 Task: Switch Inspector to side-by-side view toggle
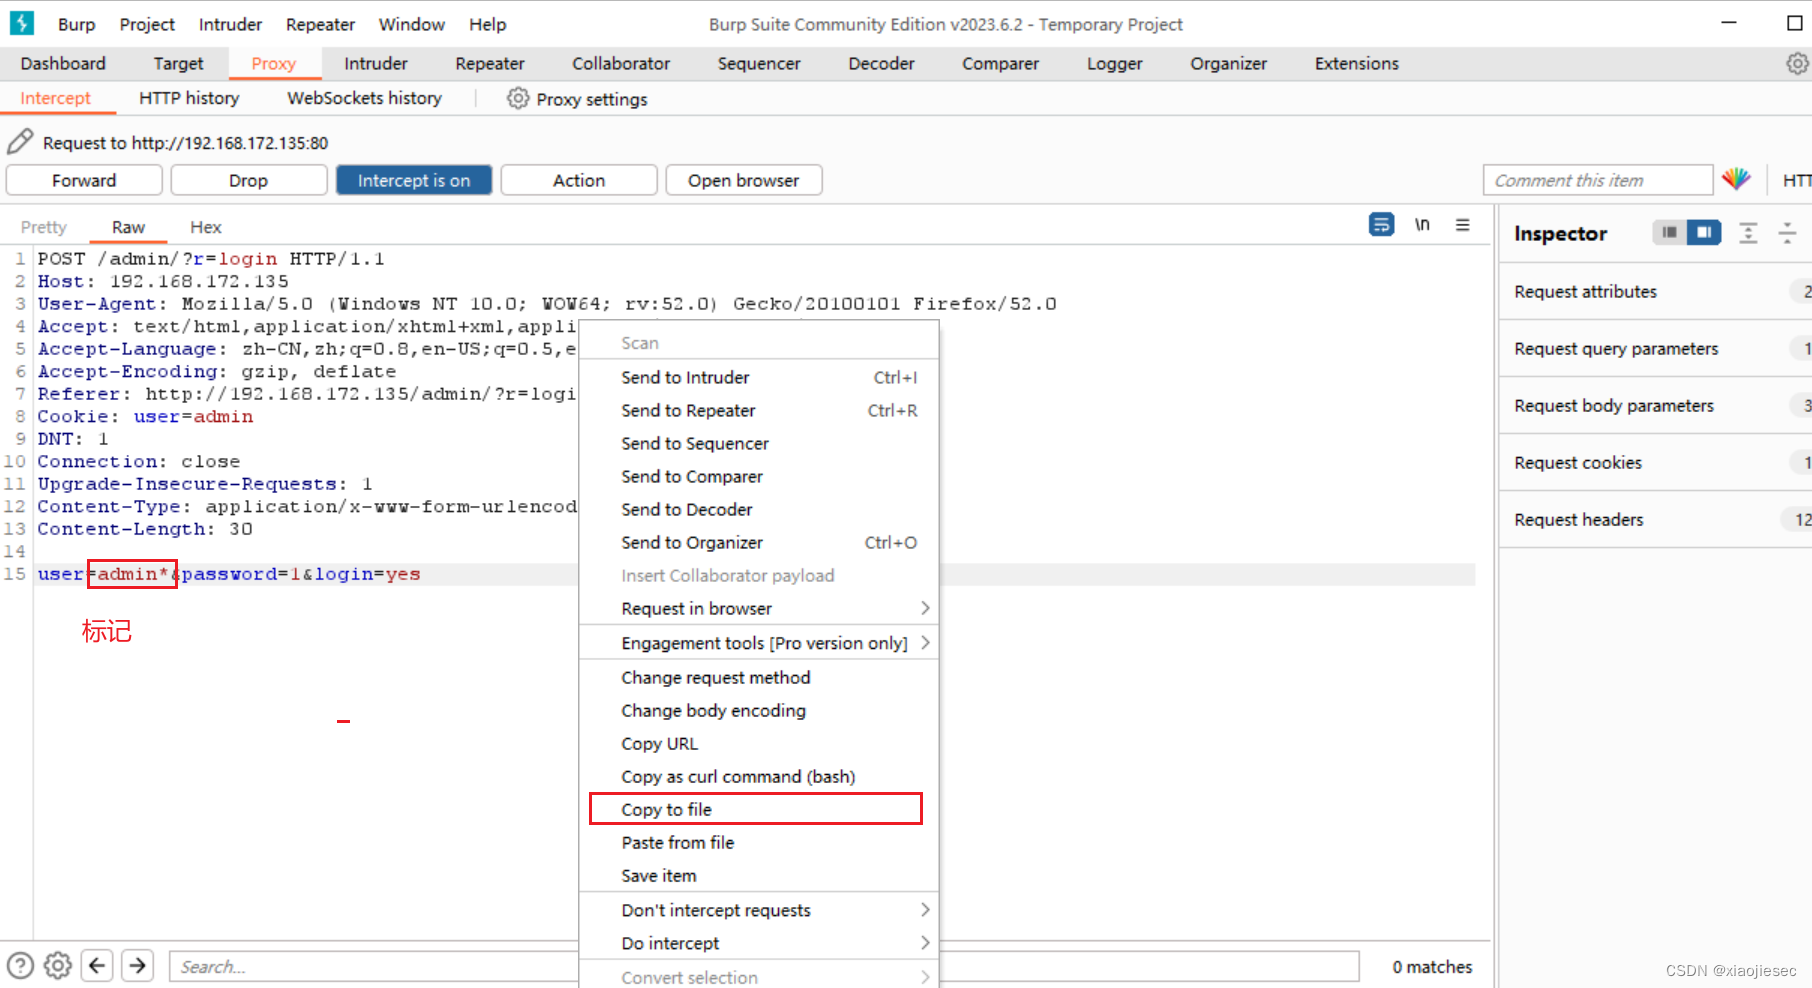pyautogui.click(x=1705, y=231)
